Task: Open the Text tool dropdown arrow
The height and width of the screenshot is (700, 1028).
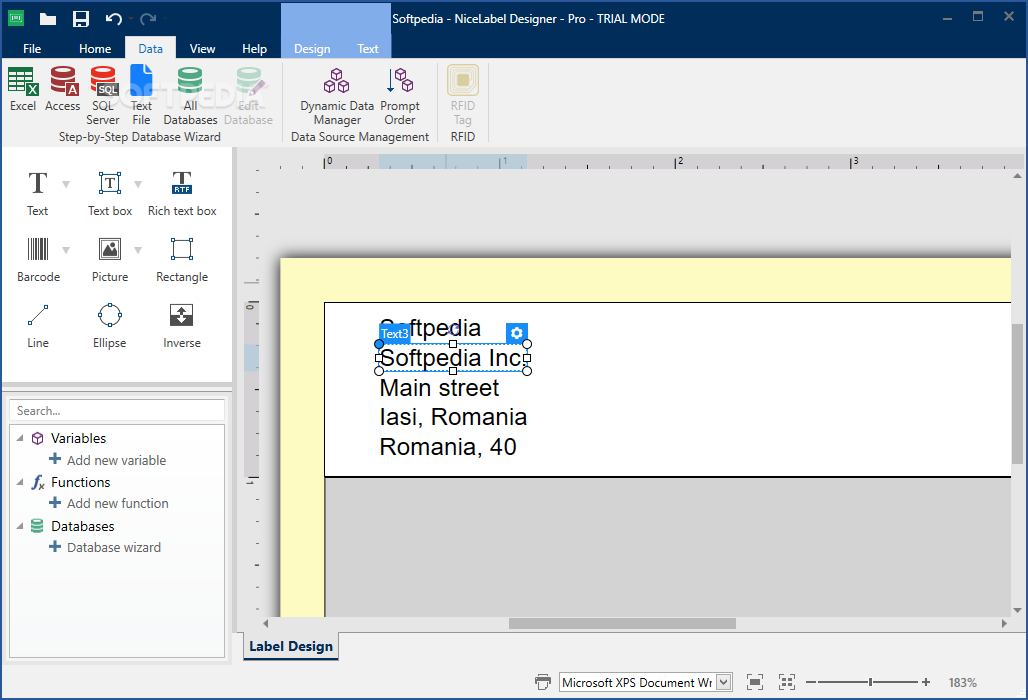Action: (x=66, y=184)
